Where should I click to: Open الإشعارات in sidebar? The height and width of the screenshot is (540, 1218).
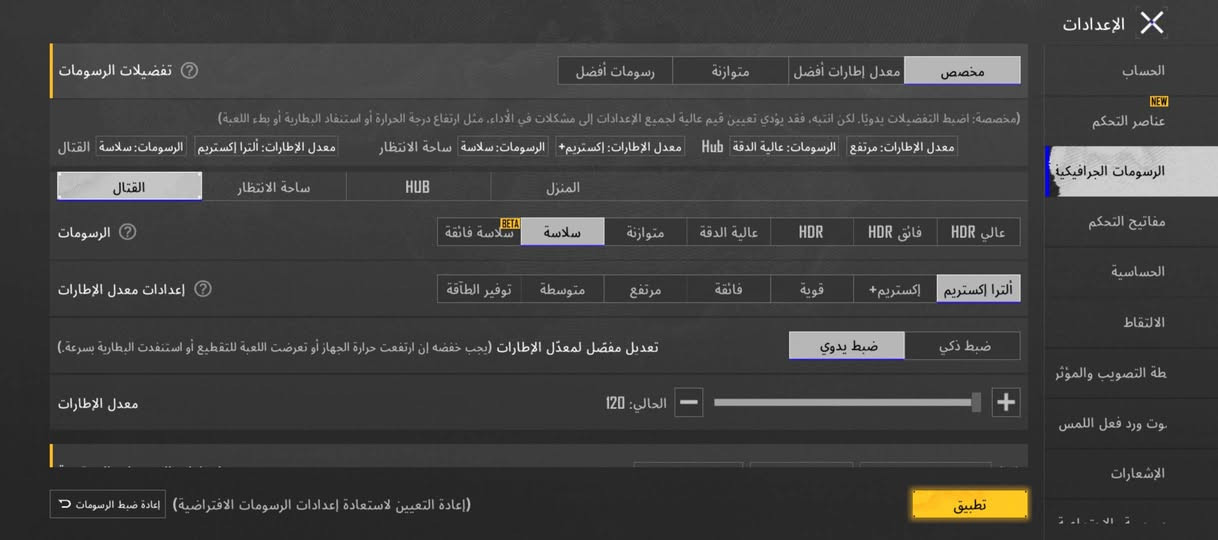click(x=1131, y=473)
